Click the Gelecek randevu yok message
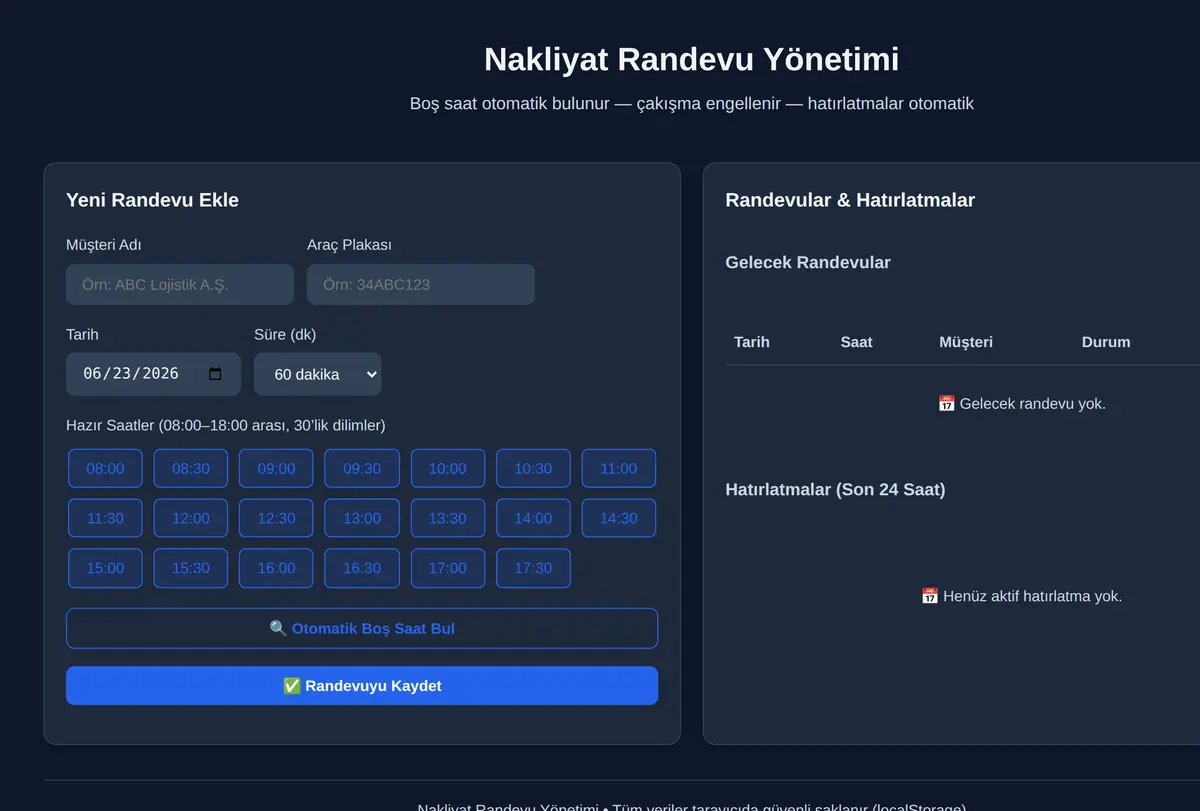Image resolution: width=1200 pixels, height=811 pixels. [x=1022, y=404]
